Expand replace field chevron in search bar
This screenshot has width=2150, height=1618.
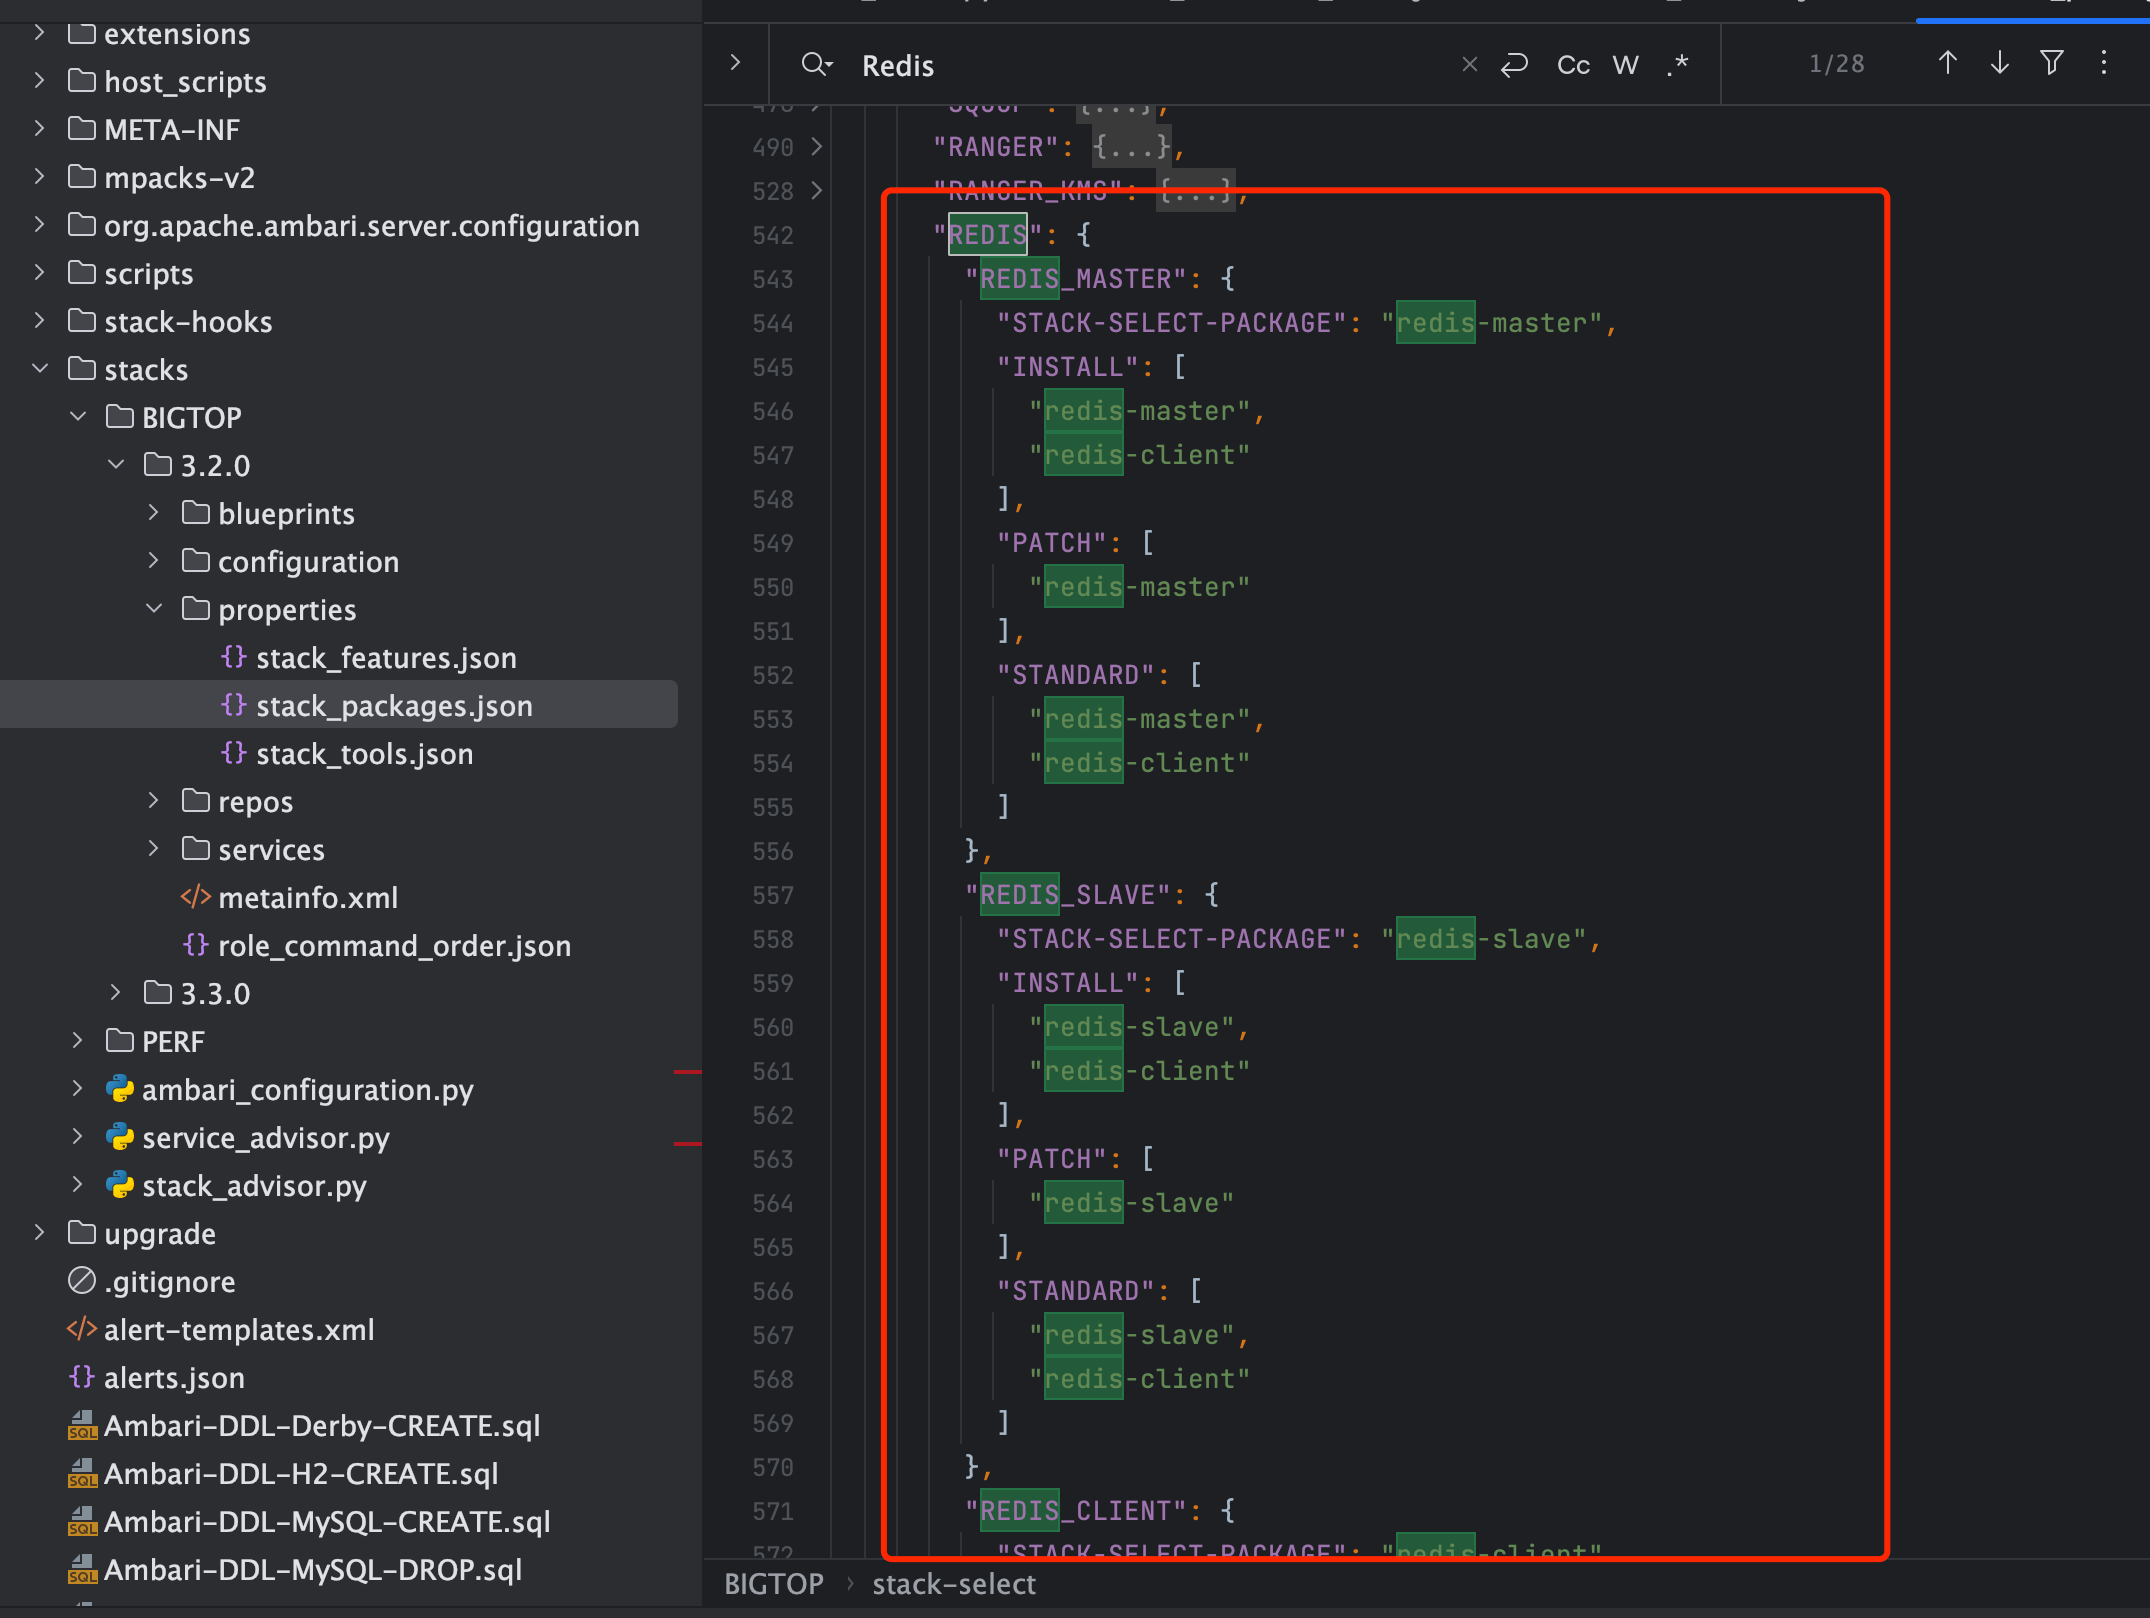point(736,63)
